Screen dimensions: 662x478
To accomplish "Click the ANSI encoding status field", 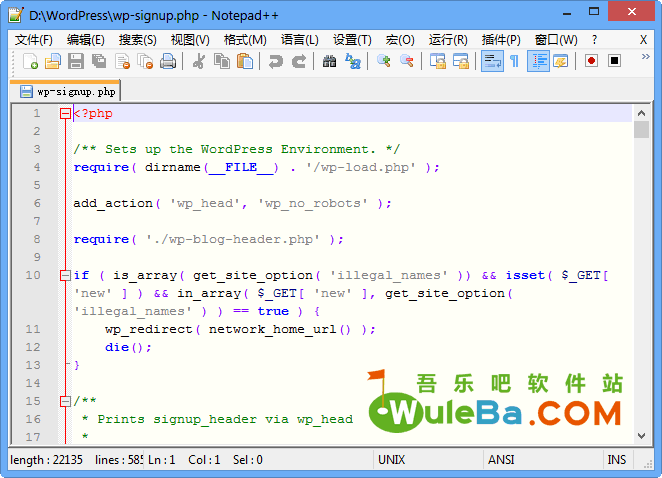I will tap(543, 459).
